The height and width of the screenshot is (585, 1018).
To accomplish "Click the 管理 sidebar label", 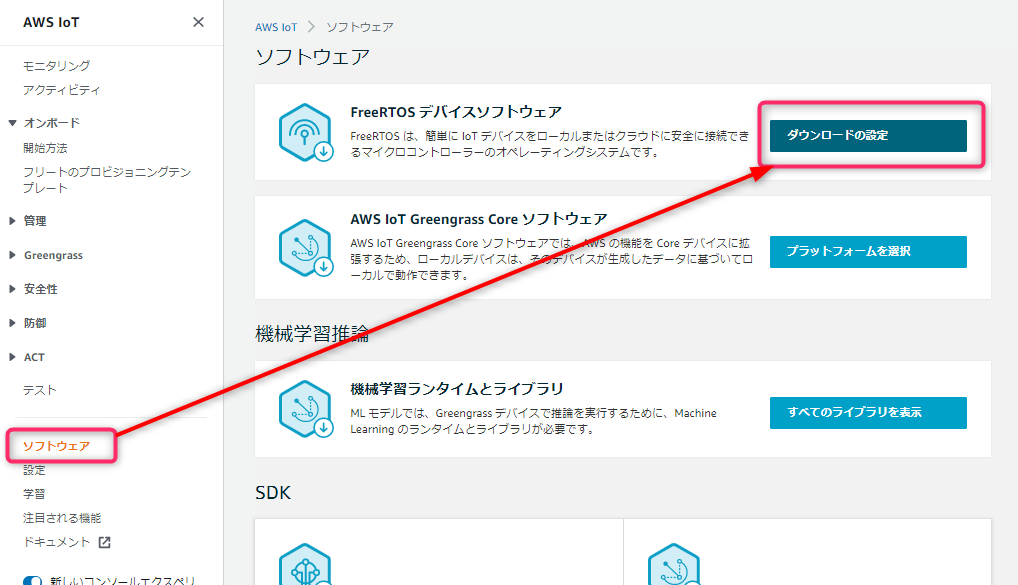I will coord(35,221).
